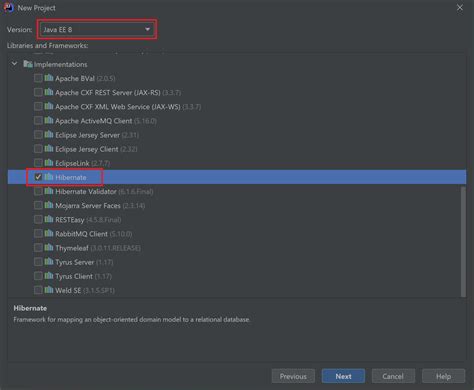The height and width of the screenshot is (390, 474).
Task: Click Eclipse Jersey Server library icon
Action: 49,134
